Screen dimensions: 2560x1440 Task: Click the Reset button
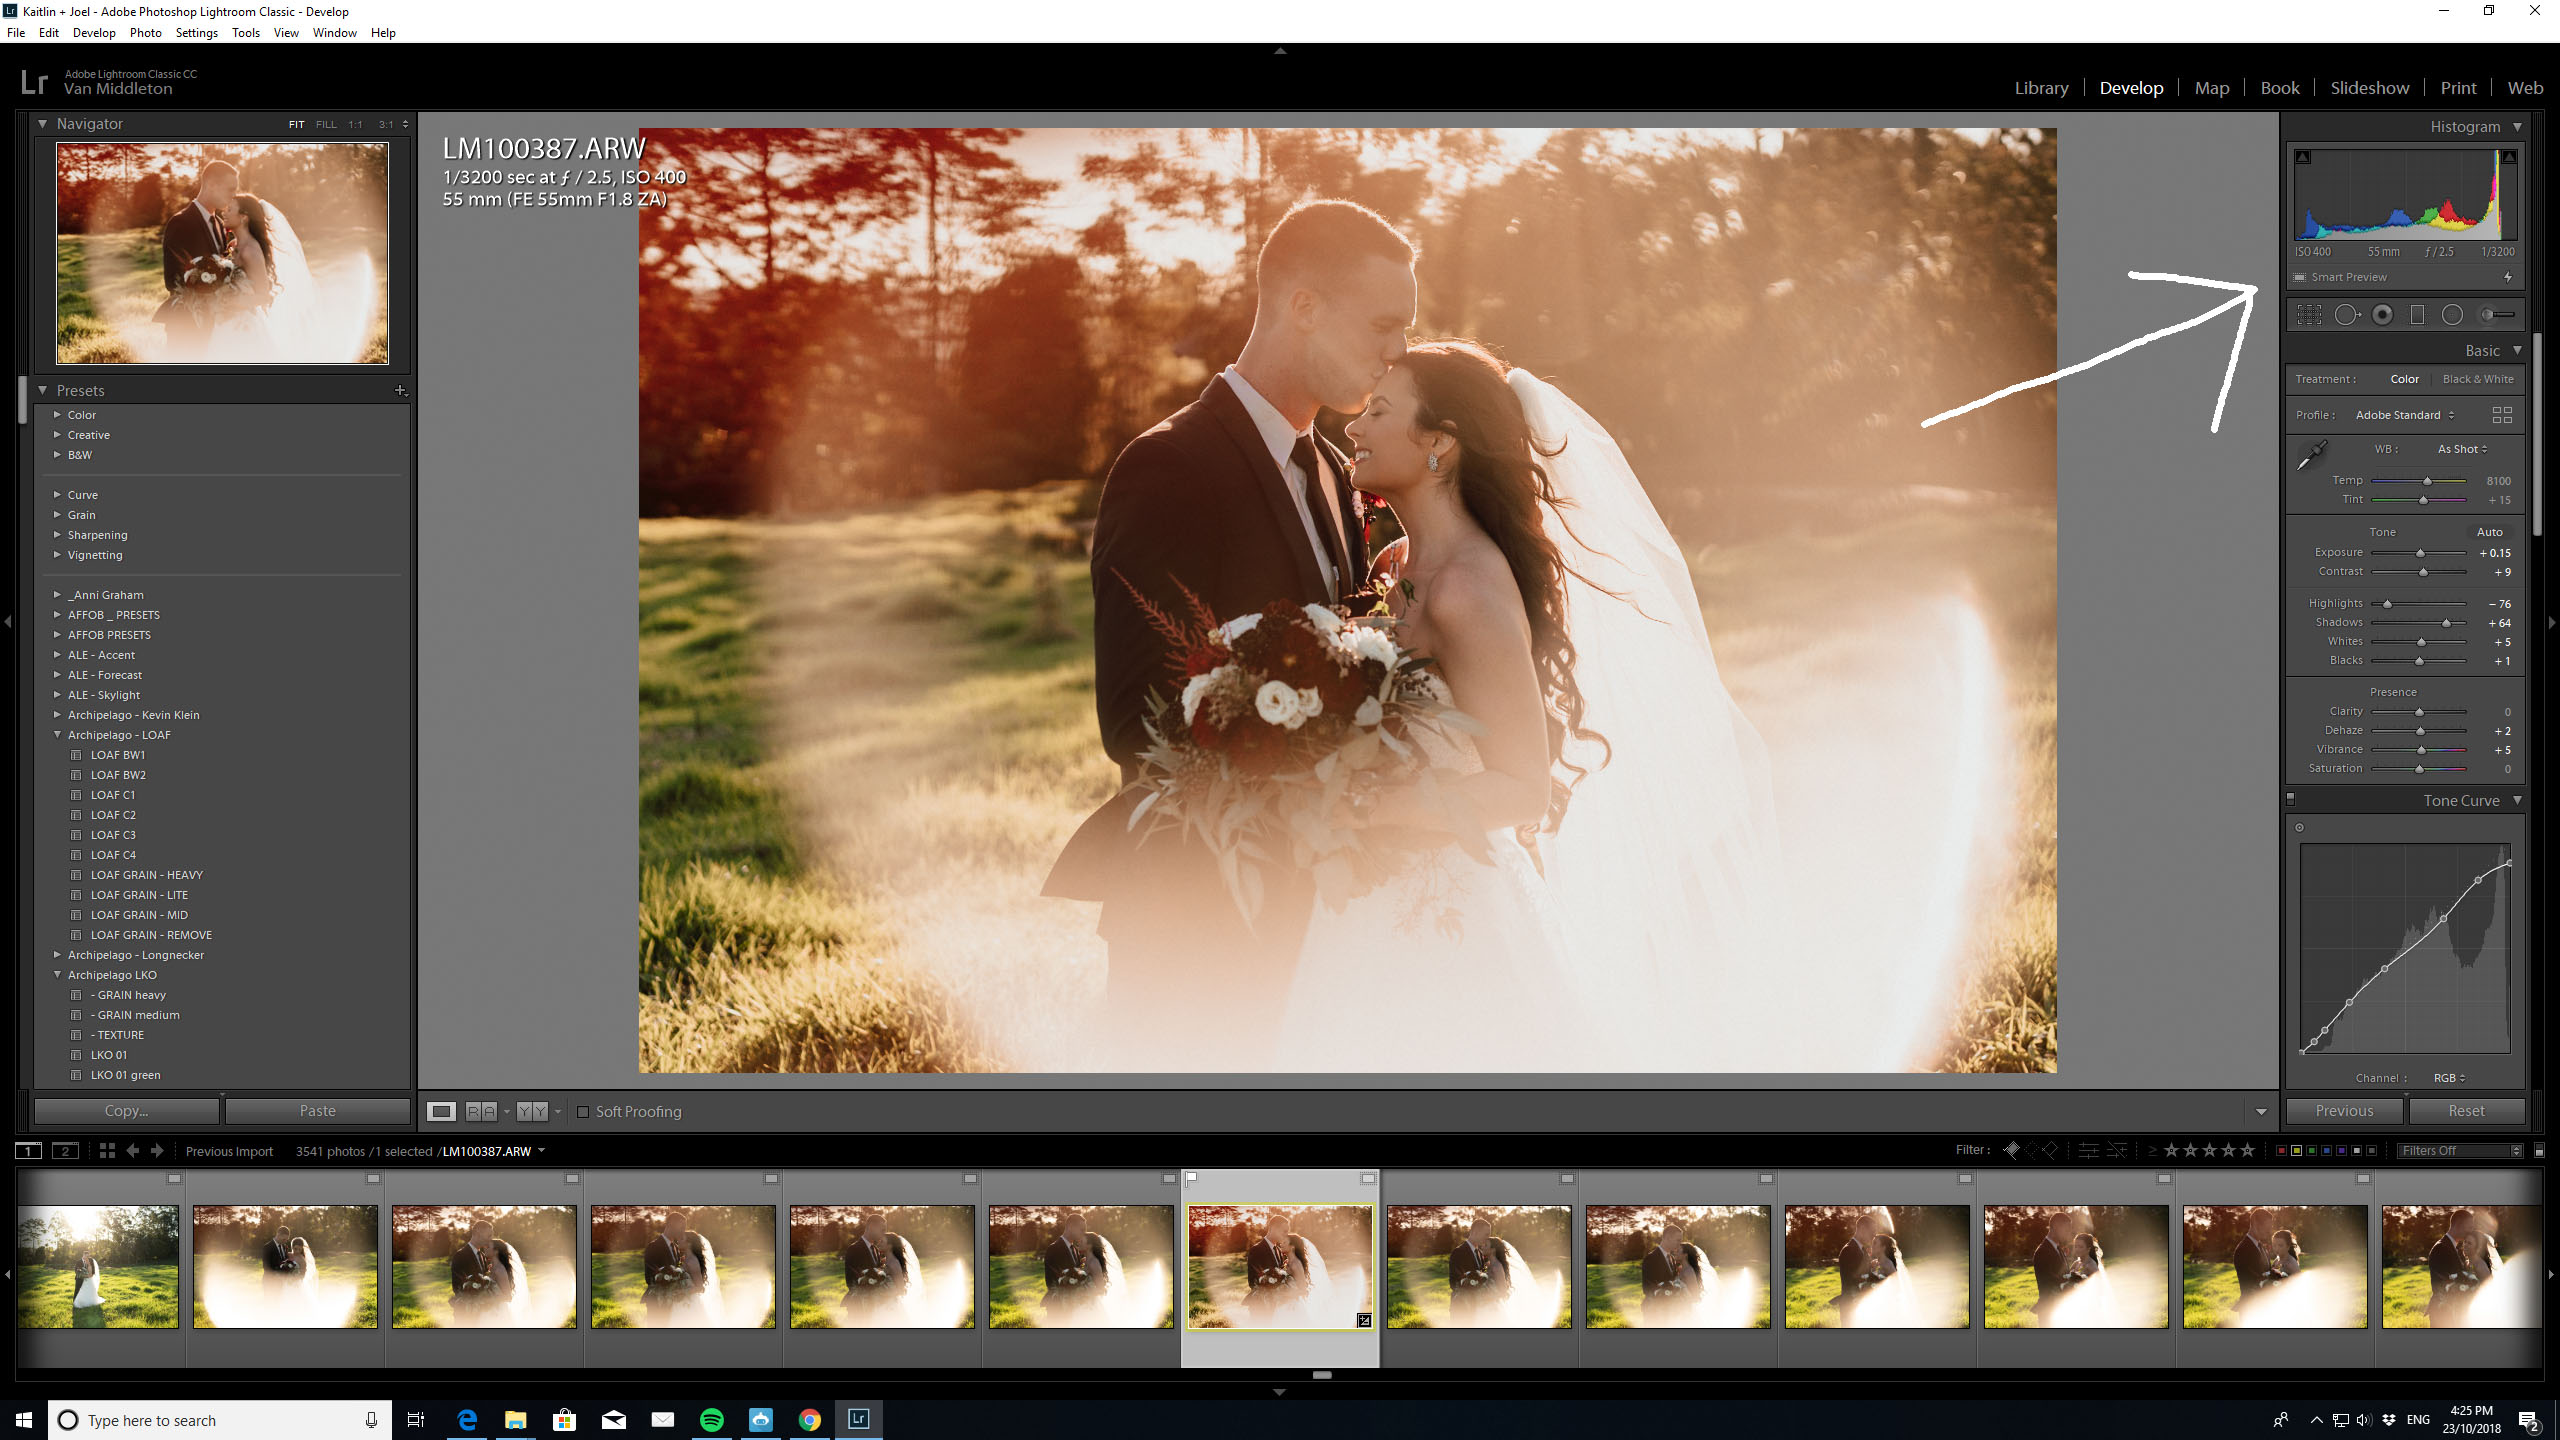(2466, 1111)
